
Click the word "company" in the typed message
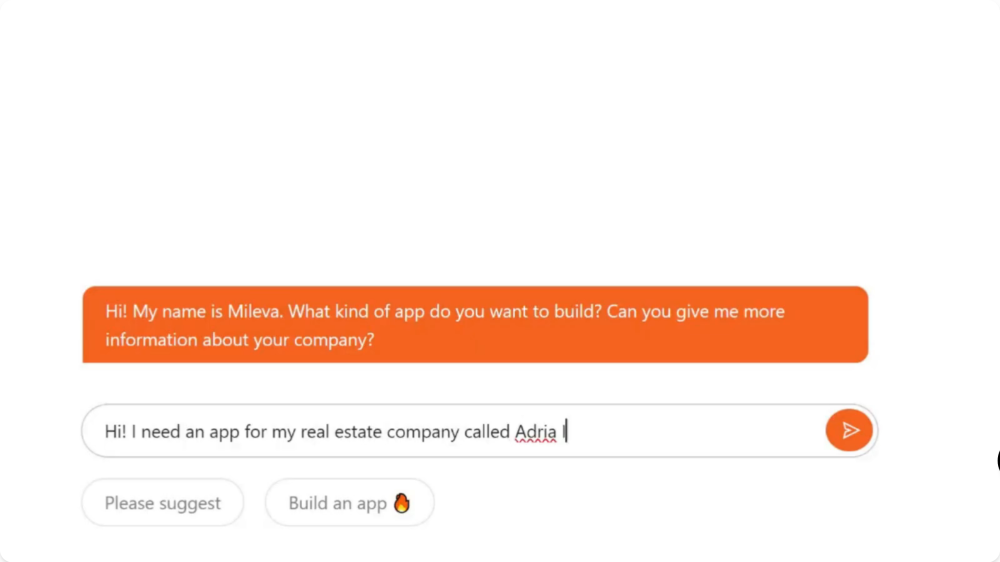[423, 433]
